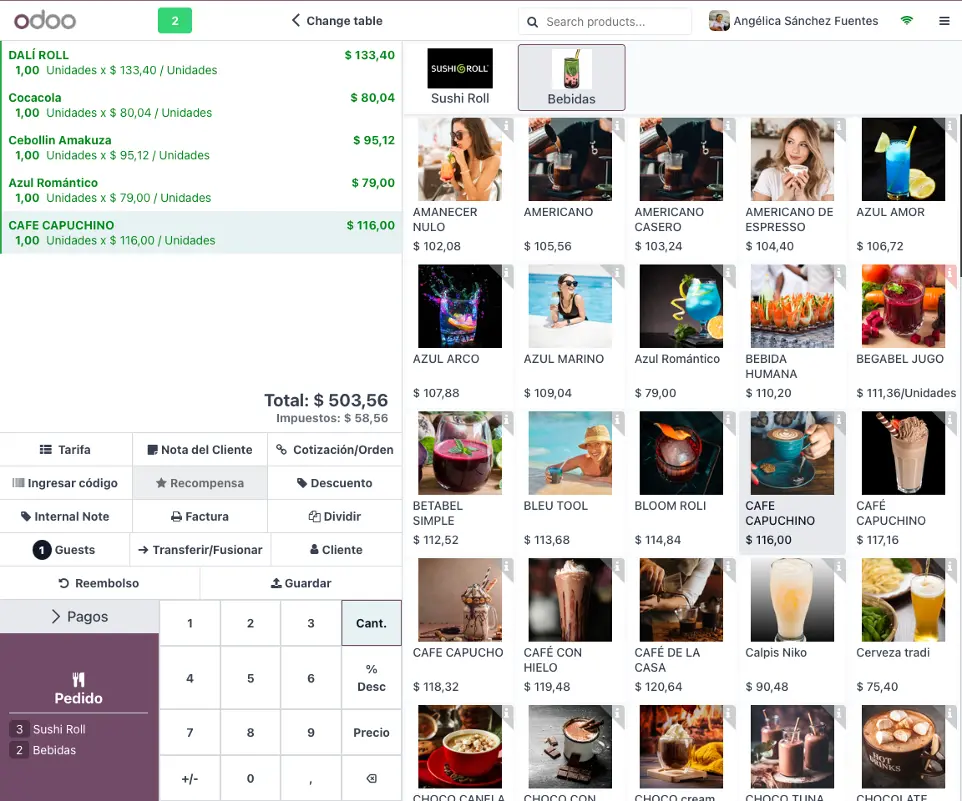Add a Nota del Cliente
The image size is (962, 801).
[x=200, y=450]
